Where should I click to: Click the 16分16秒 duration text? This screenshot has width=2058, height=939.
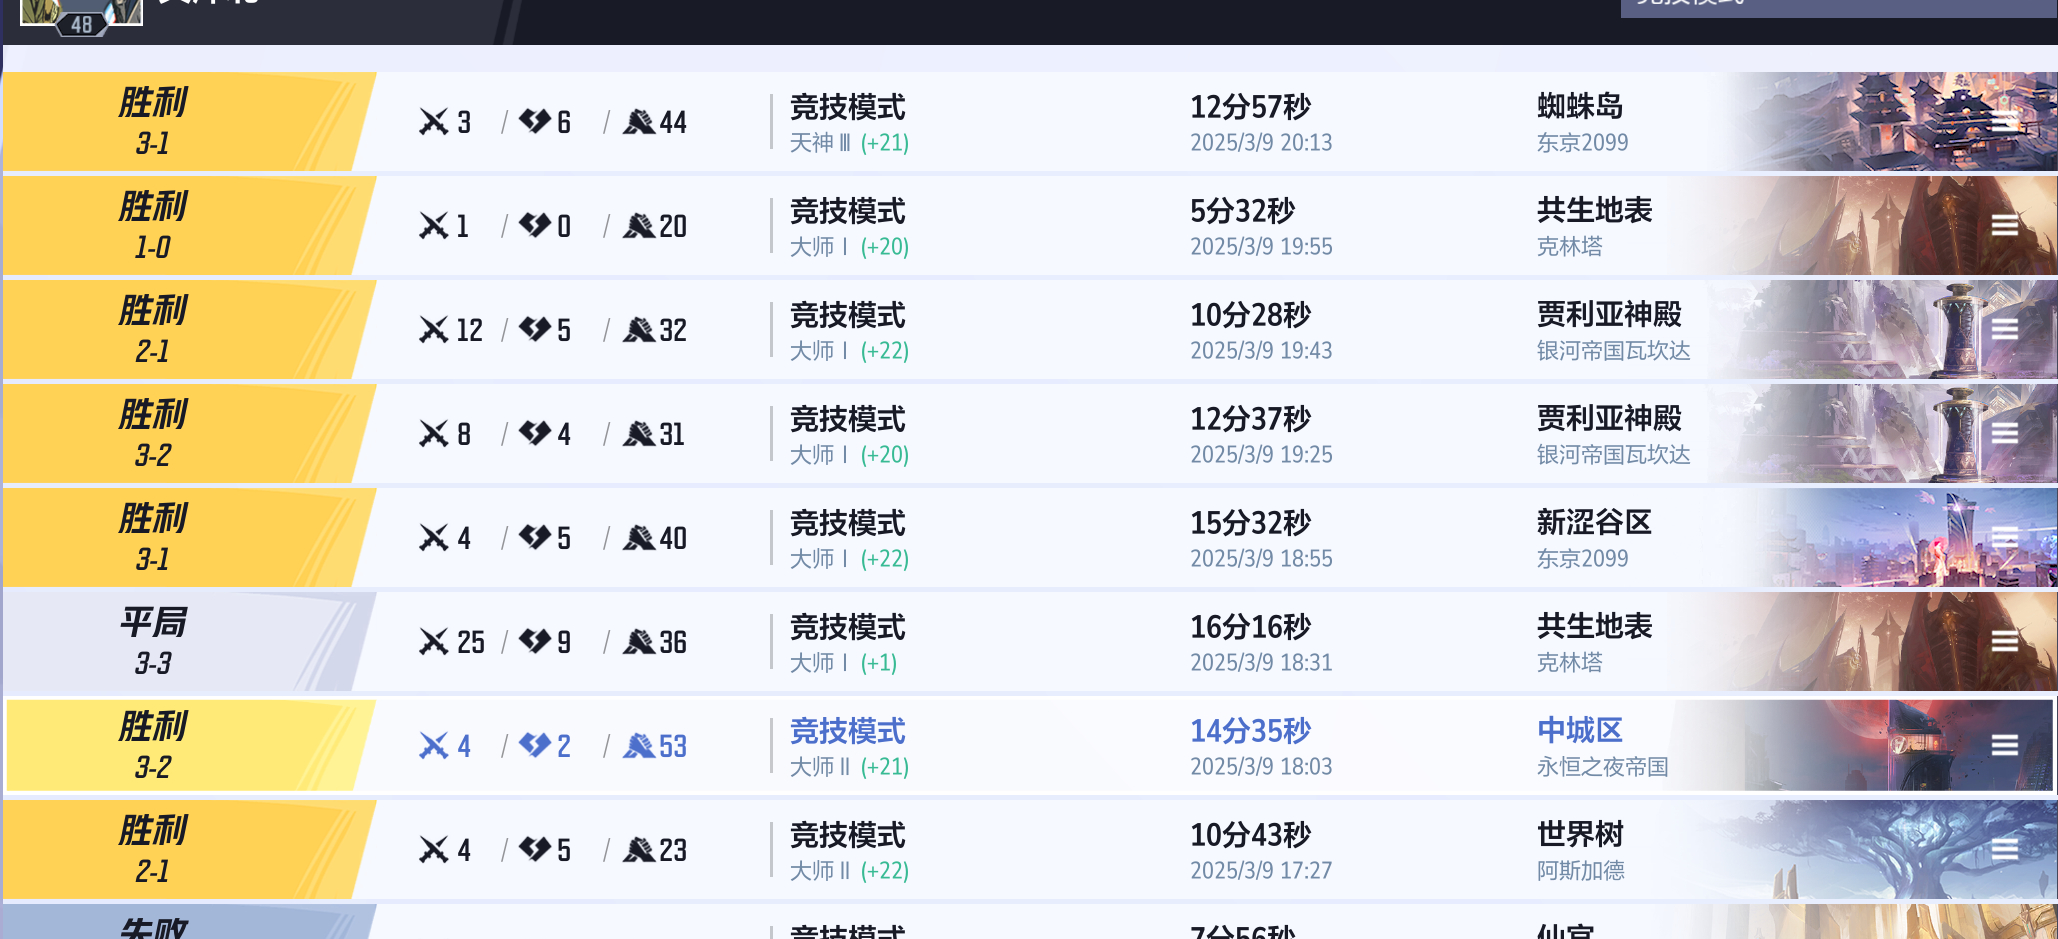click(1250, 626)
